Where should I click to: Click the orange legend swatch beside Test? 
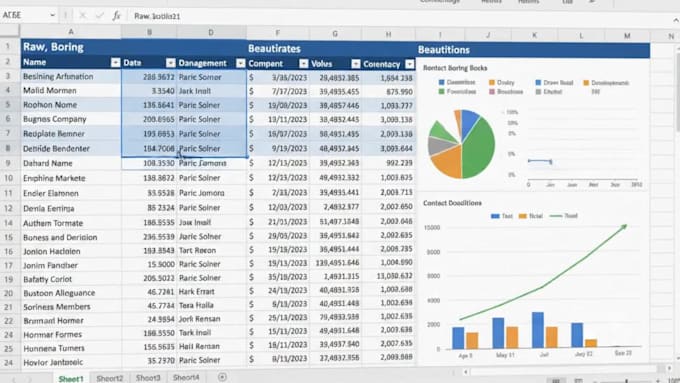coord(523,216)
